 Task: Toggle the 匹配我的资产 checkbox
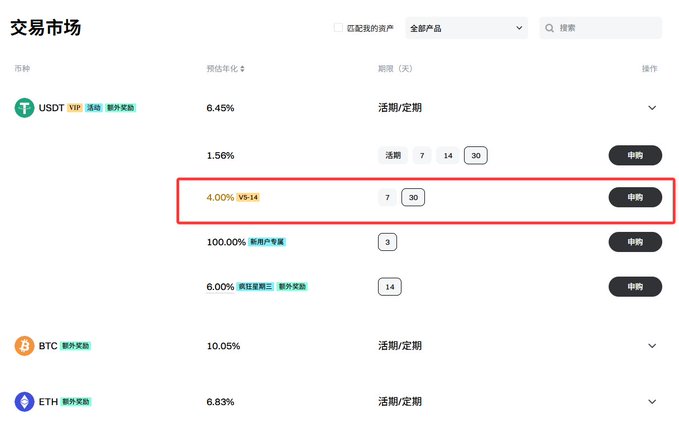338,28
